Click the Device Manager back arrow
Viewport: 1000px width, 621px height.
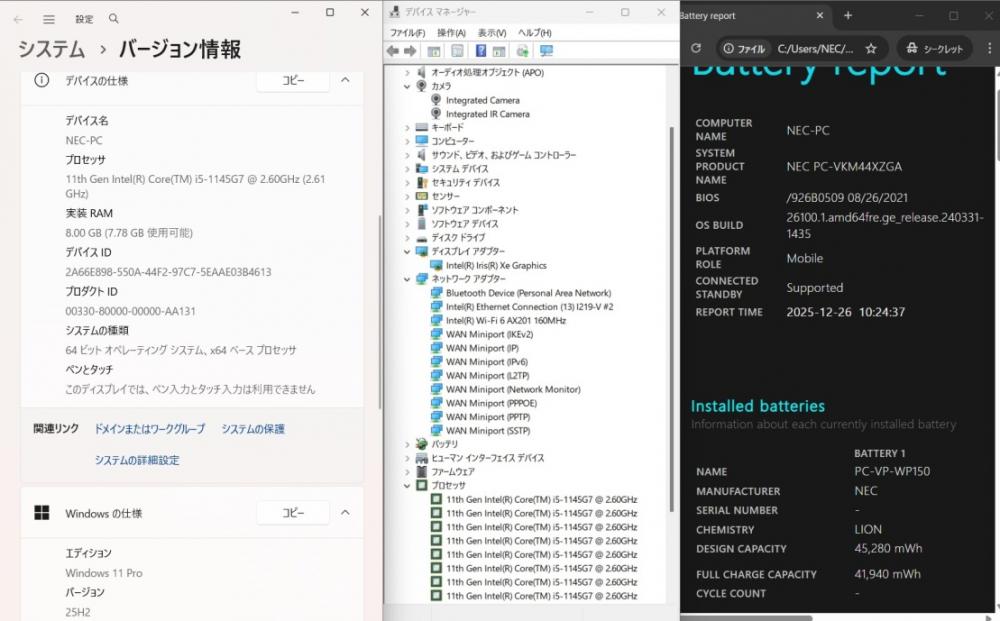(393, 51)
